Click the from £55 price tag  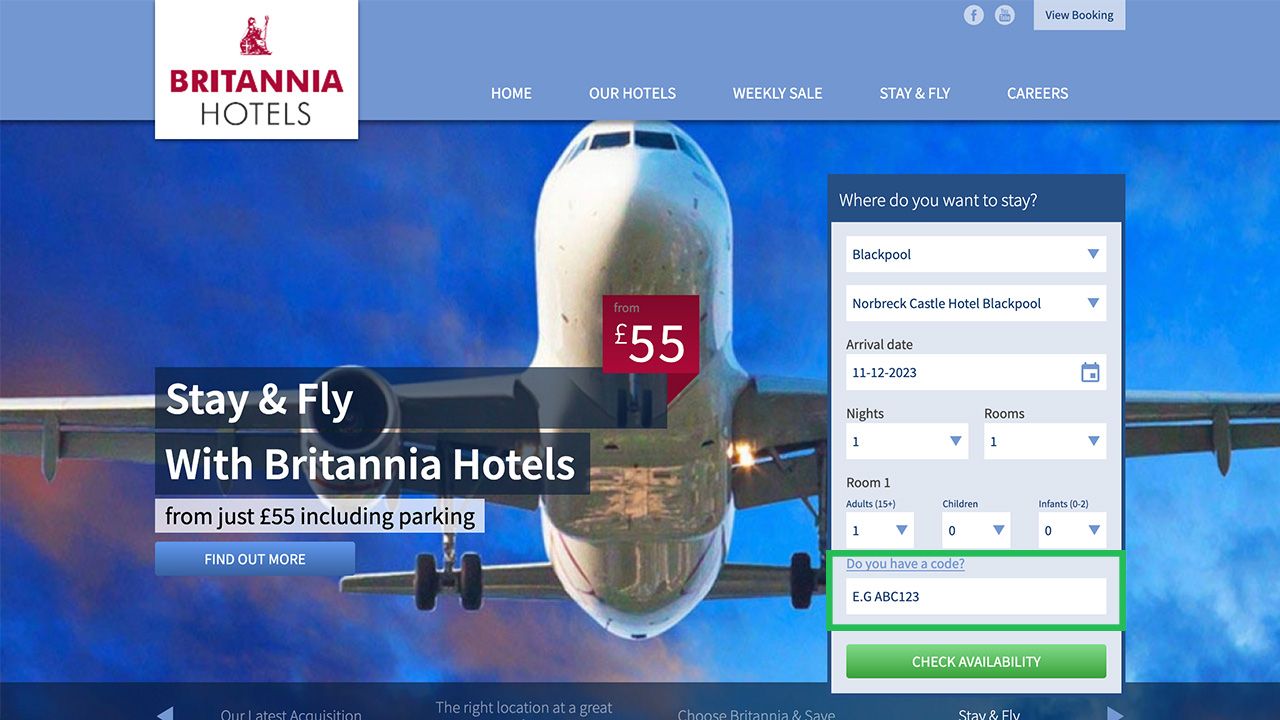tap(650, 334)
